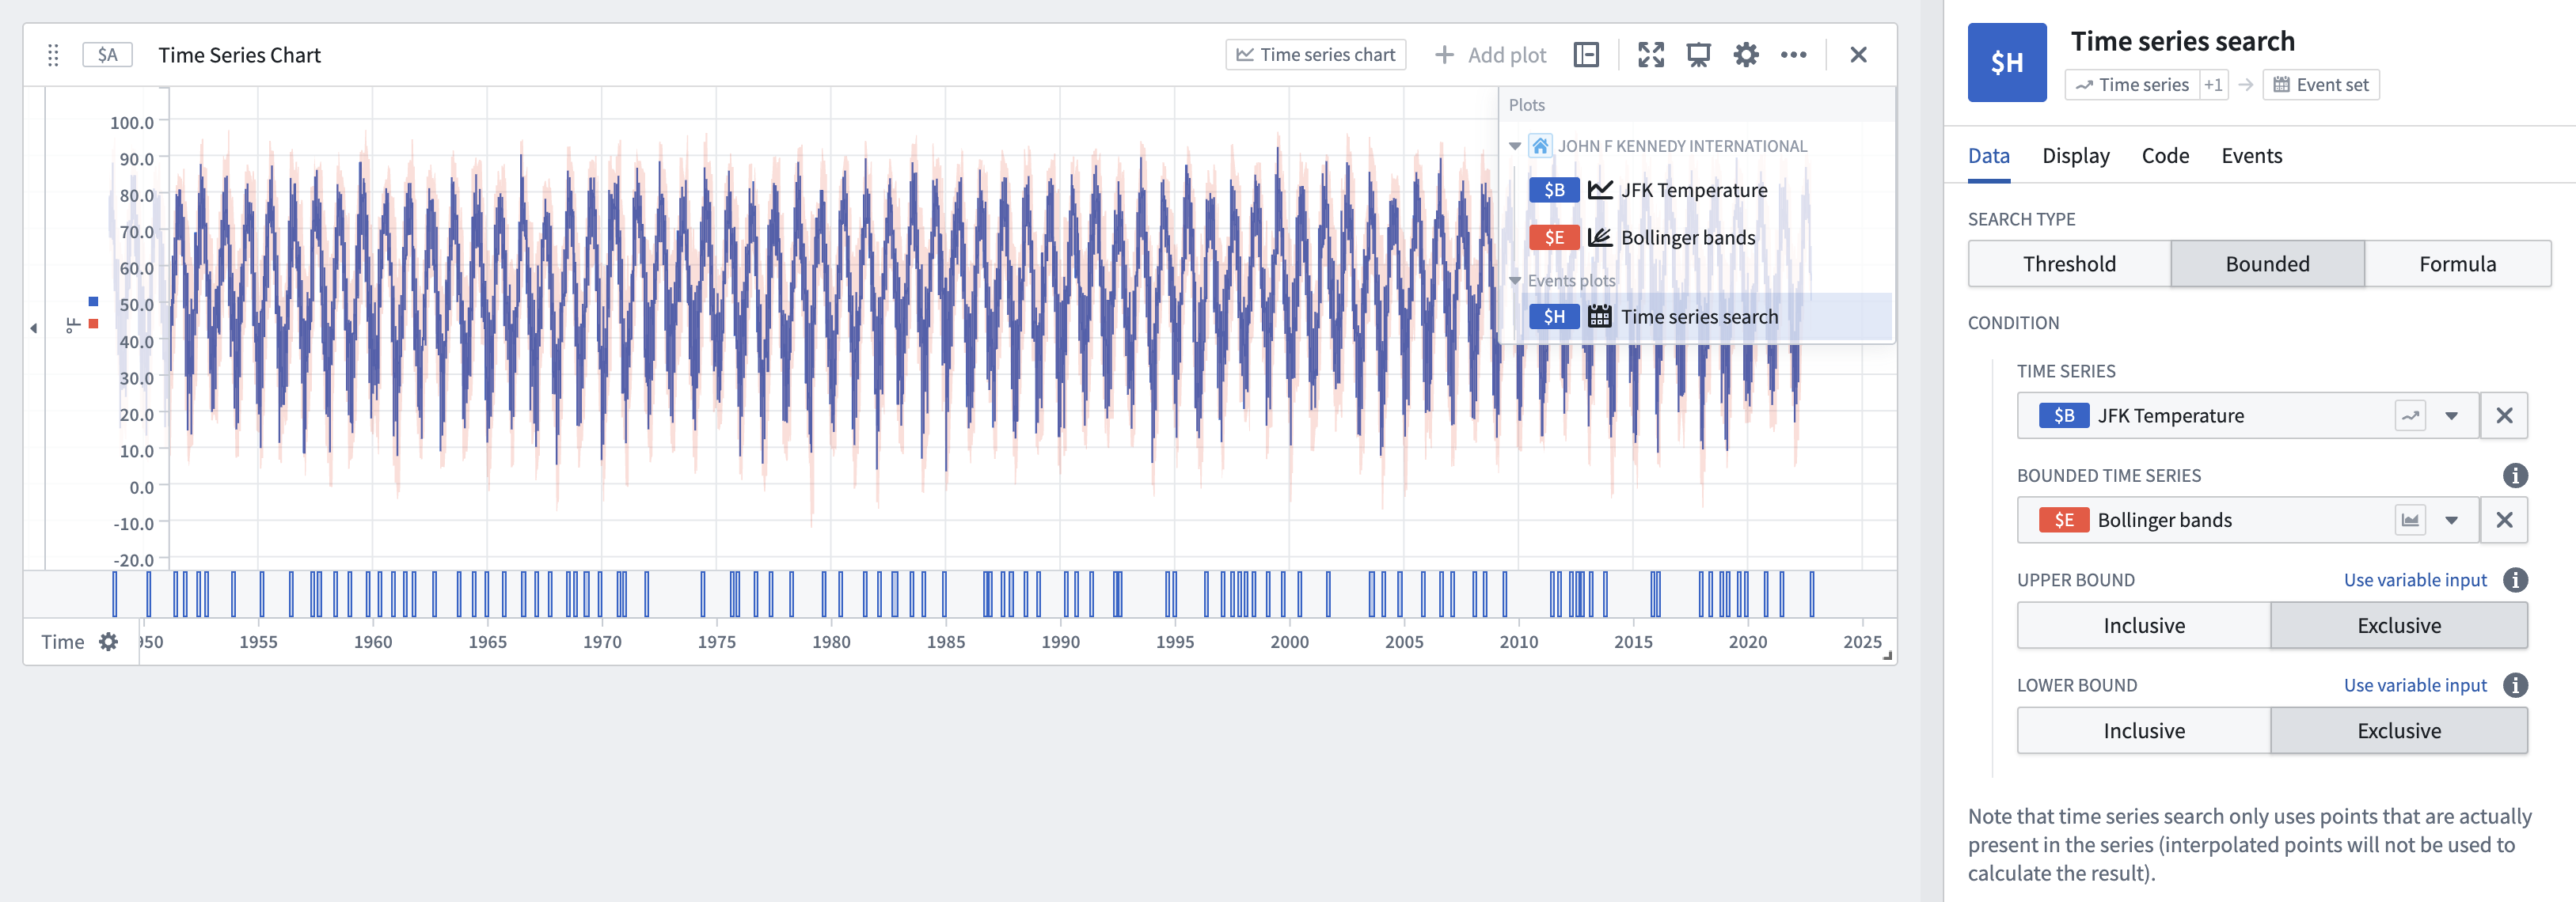This screenshot has width=2576, height=902.
Task: Collapse the Events plots group
Action: (1515, 281)
